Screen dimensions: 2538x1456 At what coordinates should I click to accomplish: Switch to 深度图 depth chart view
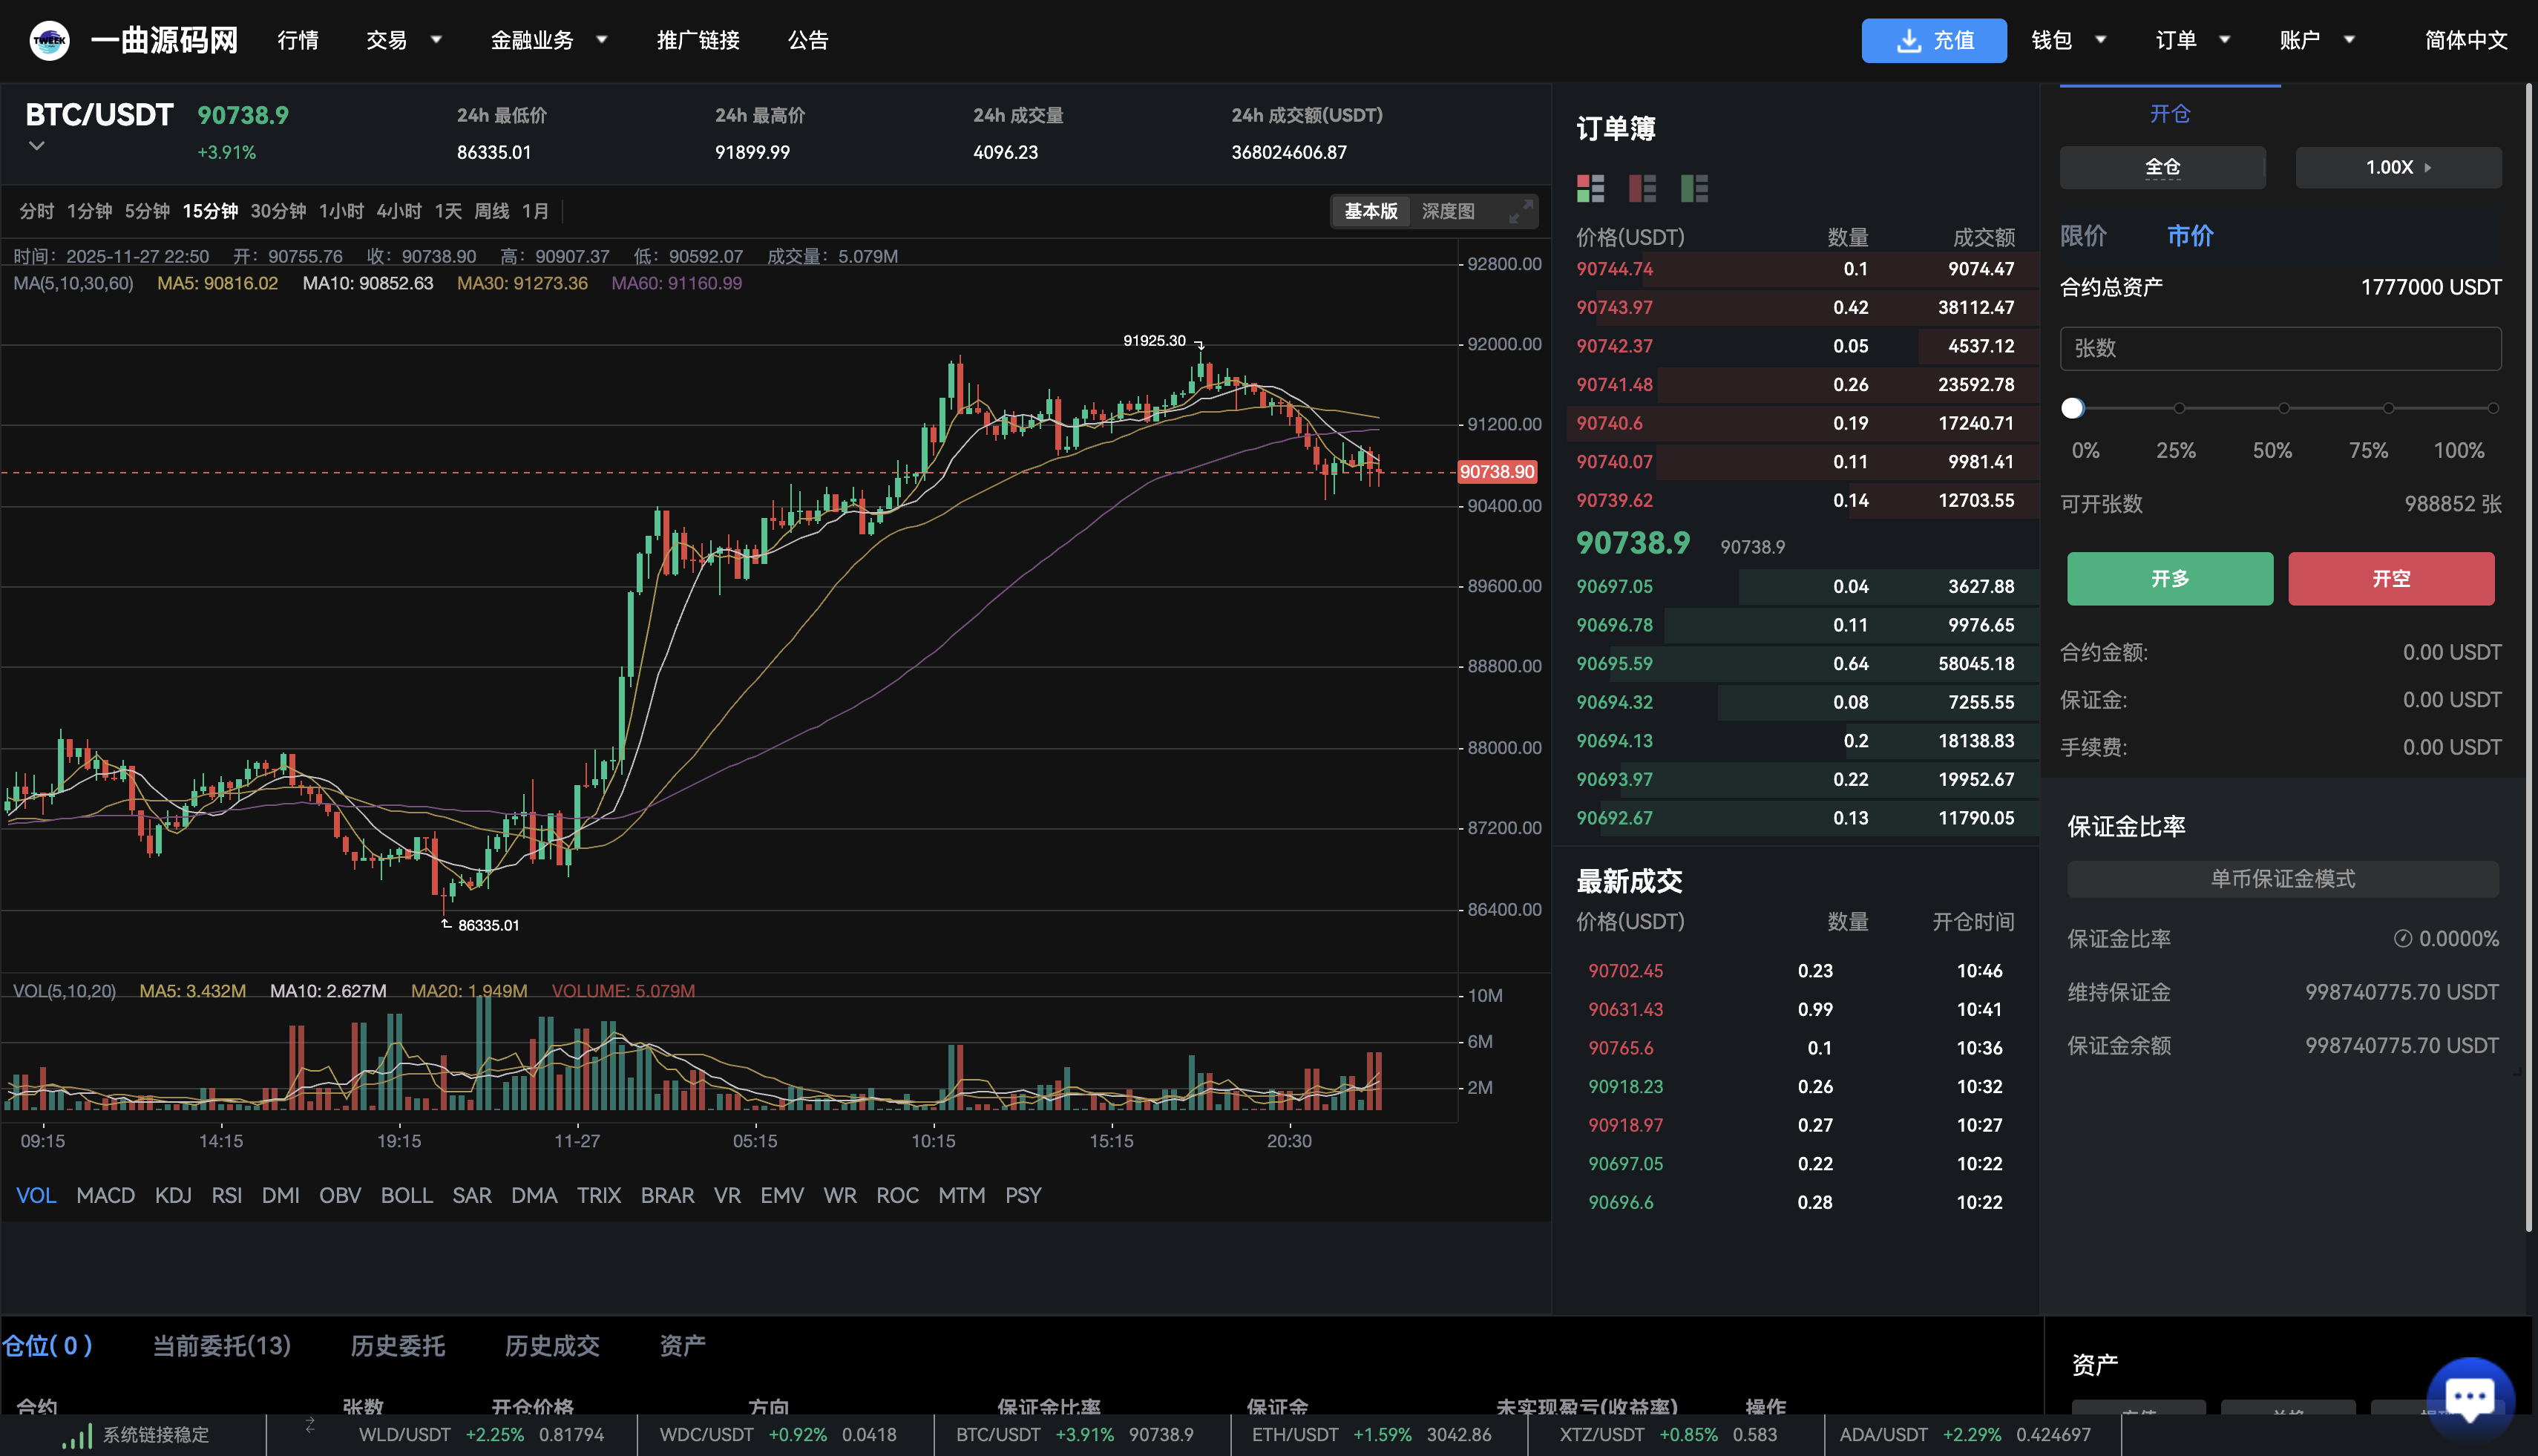pyautogui.click(x=1446, y=211)
